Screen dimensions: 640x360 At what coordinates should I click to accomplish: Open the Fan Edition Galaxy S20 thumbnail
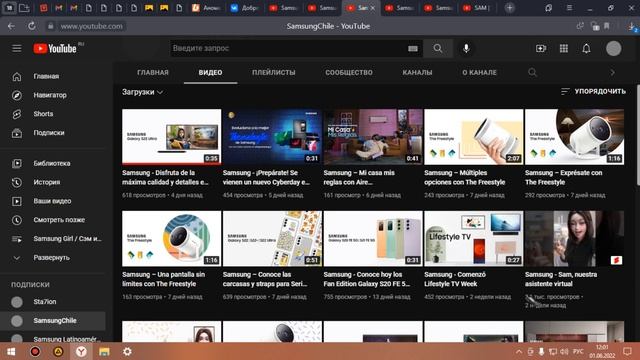373,239
